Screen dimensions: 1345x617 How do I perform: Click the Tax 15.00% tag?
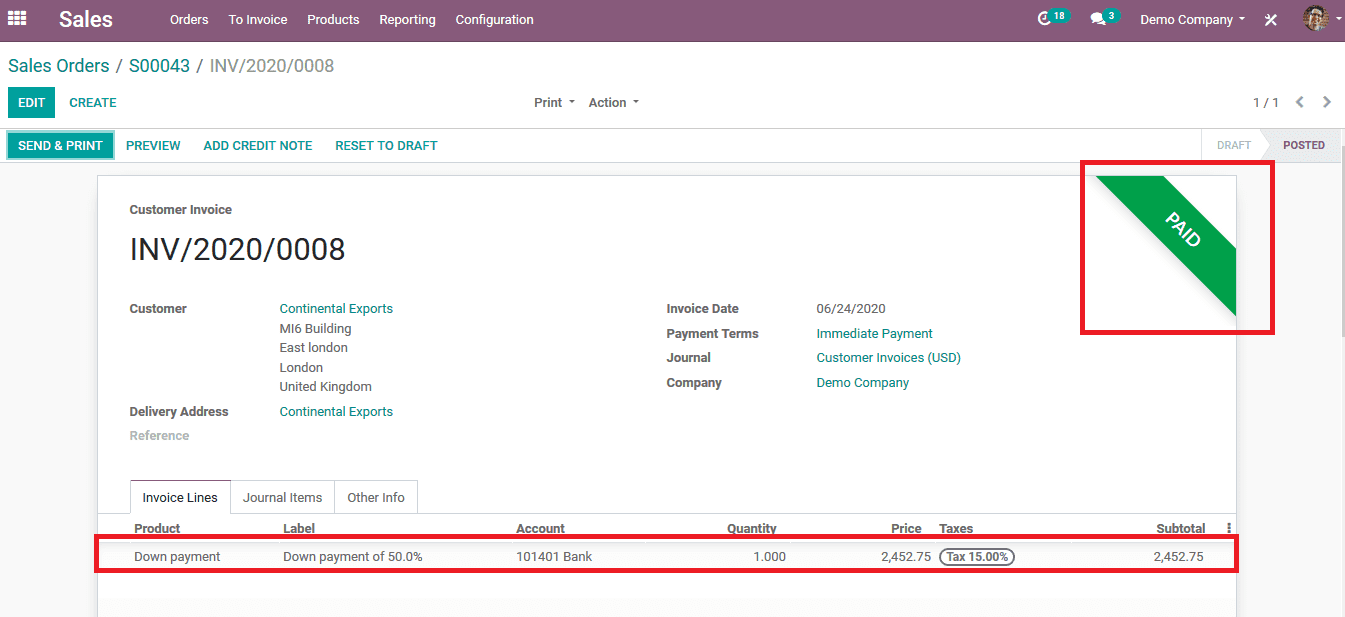pyautogui.click(x=977, y=557)
